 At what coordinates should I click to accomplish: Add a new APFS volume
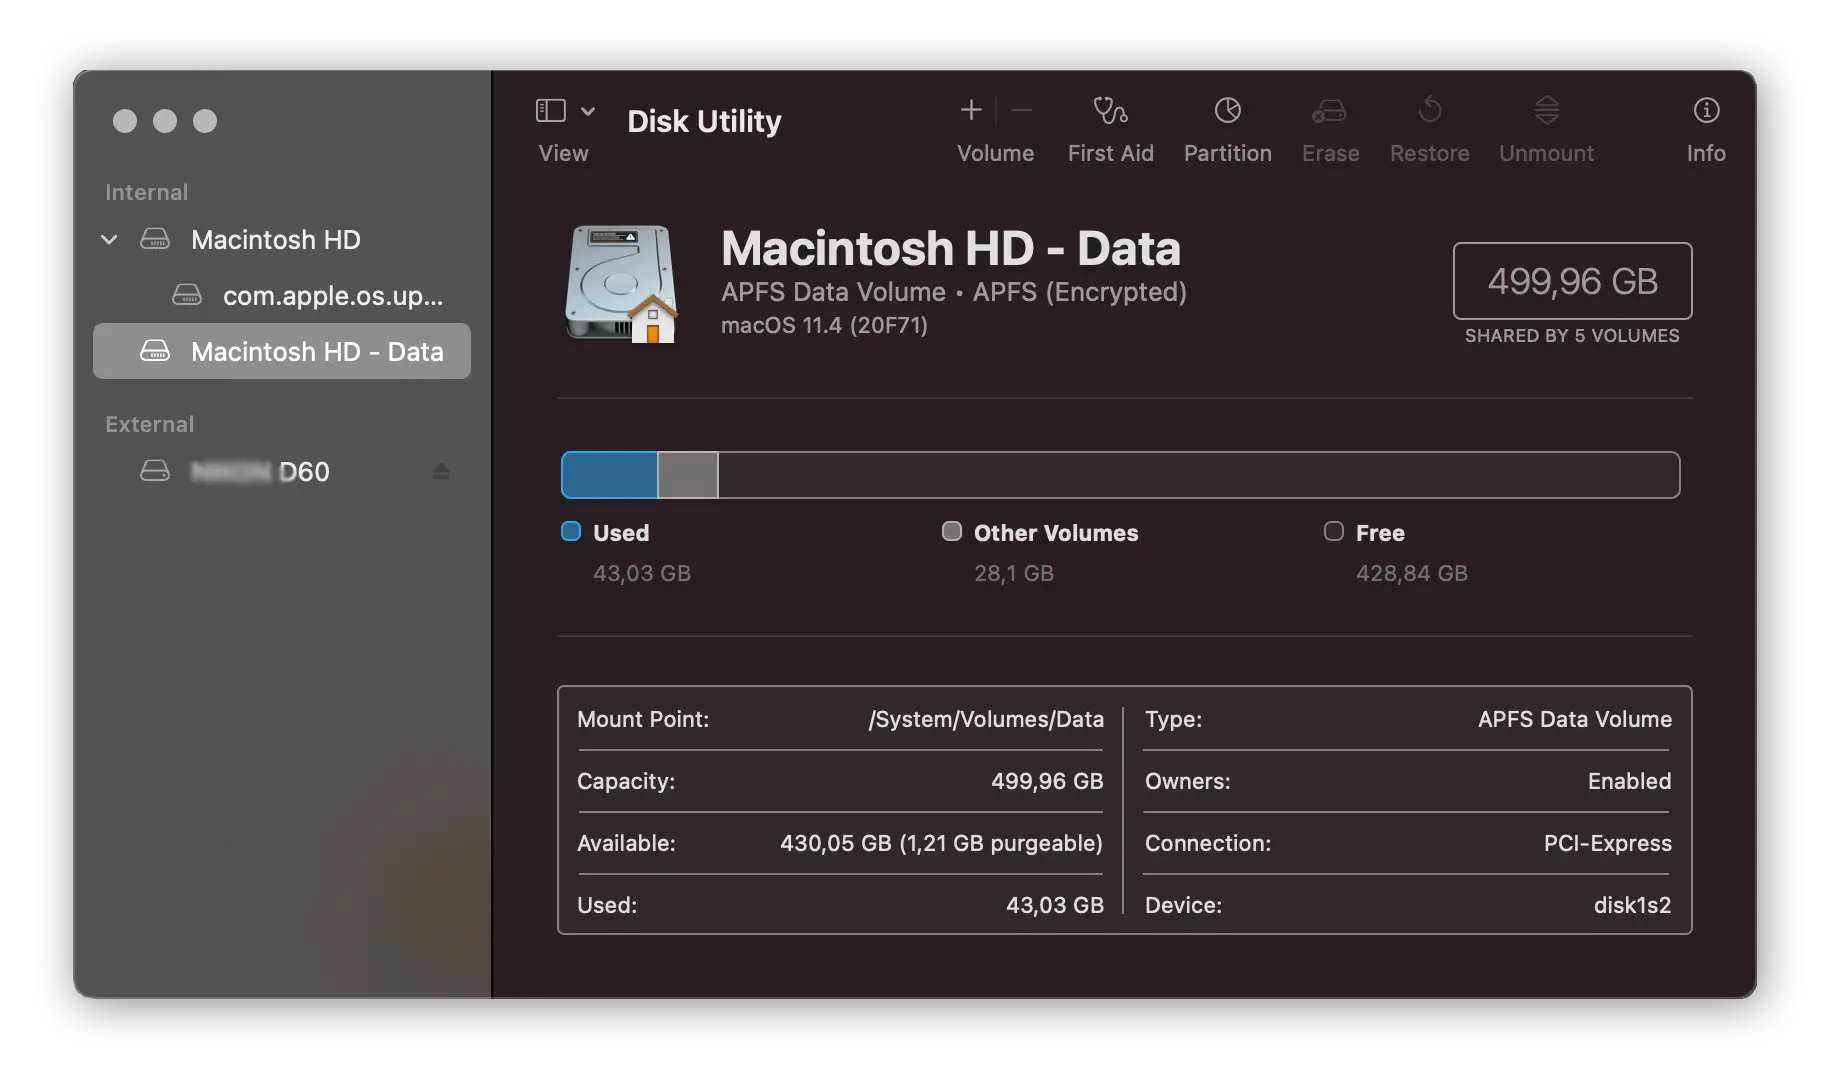pyautogui.click(x=971, y=110)
